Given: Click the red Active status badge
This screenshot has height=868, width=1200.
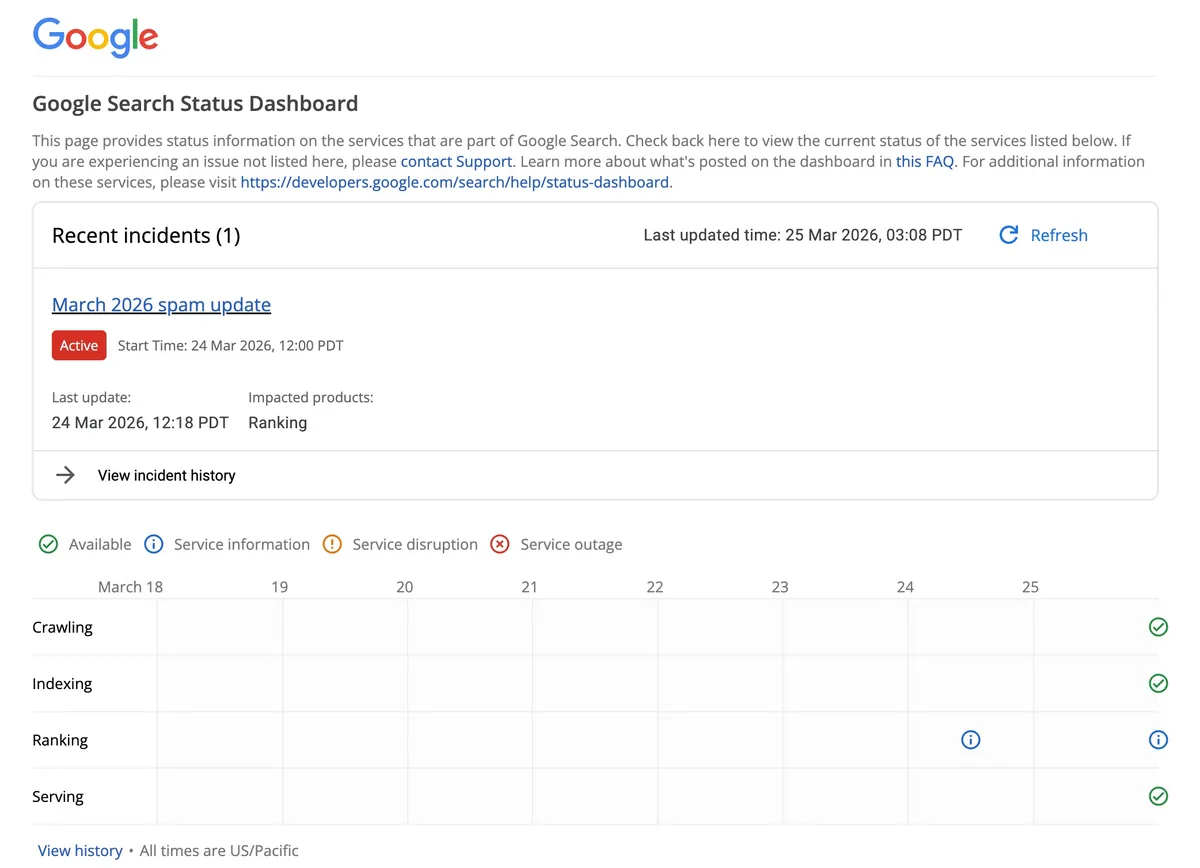Looking at the screenshot, I should (x=79, y=345).
